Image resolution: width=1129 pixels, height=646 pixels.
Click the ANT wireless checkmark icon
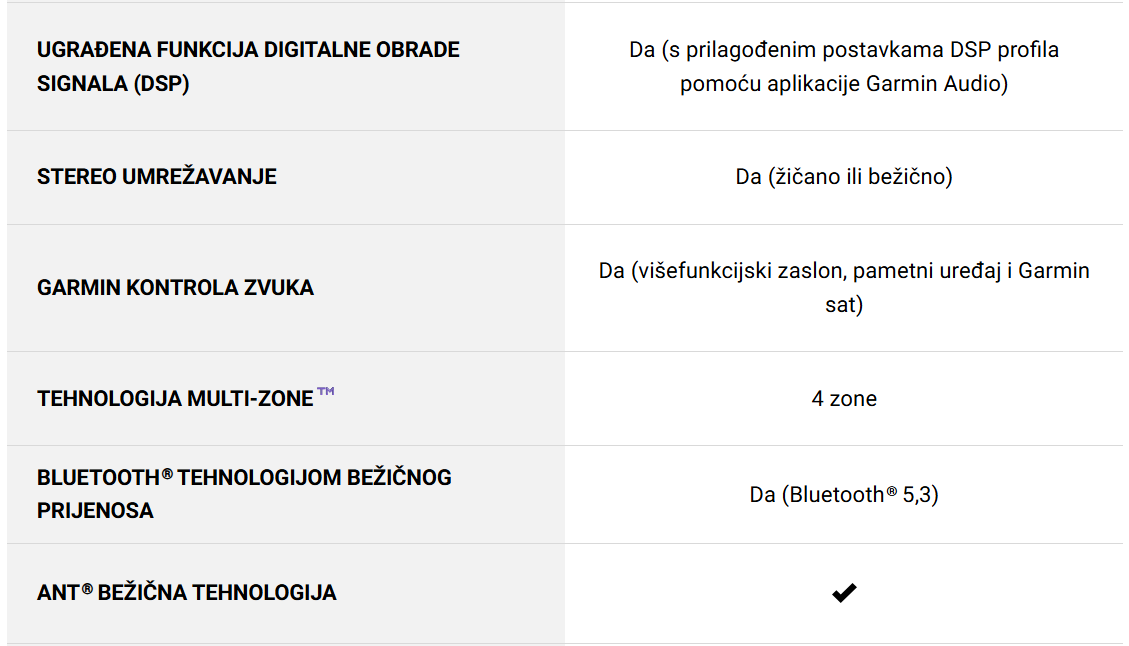pos(844,593)
